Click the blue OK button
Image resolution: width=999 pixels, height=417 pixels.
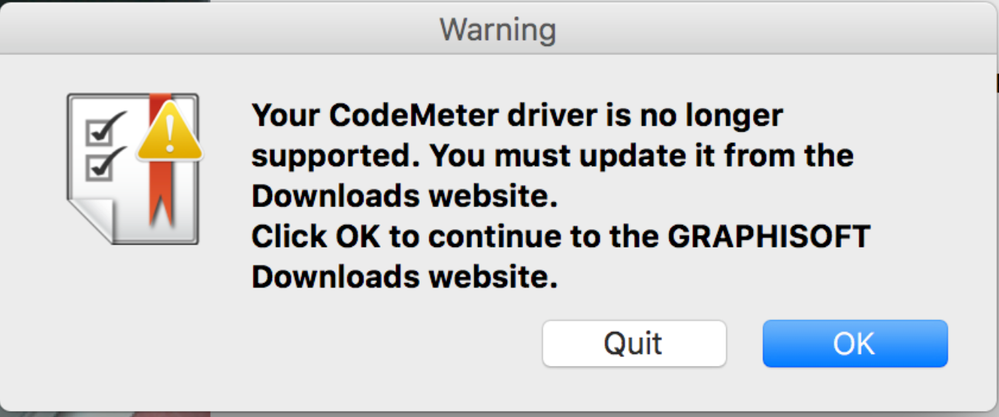pyautogui.click(x=854, y=344)
